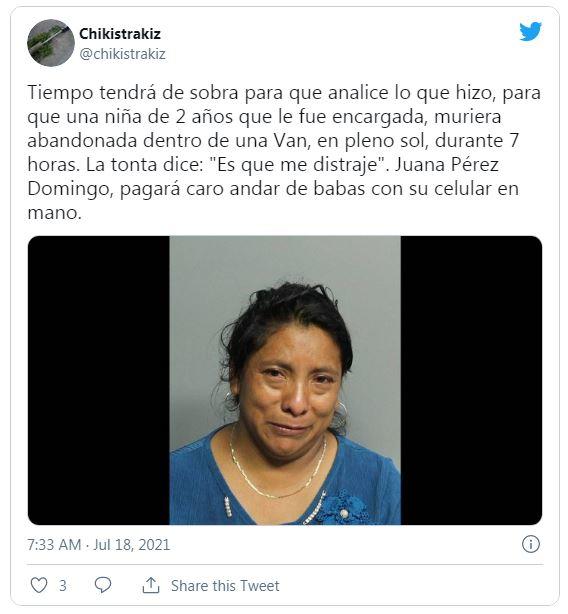Click the black area right of the photo
568x614 pixels.
[471, 380]
